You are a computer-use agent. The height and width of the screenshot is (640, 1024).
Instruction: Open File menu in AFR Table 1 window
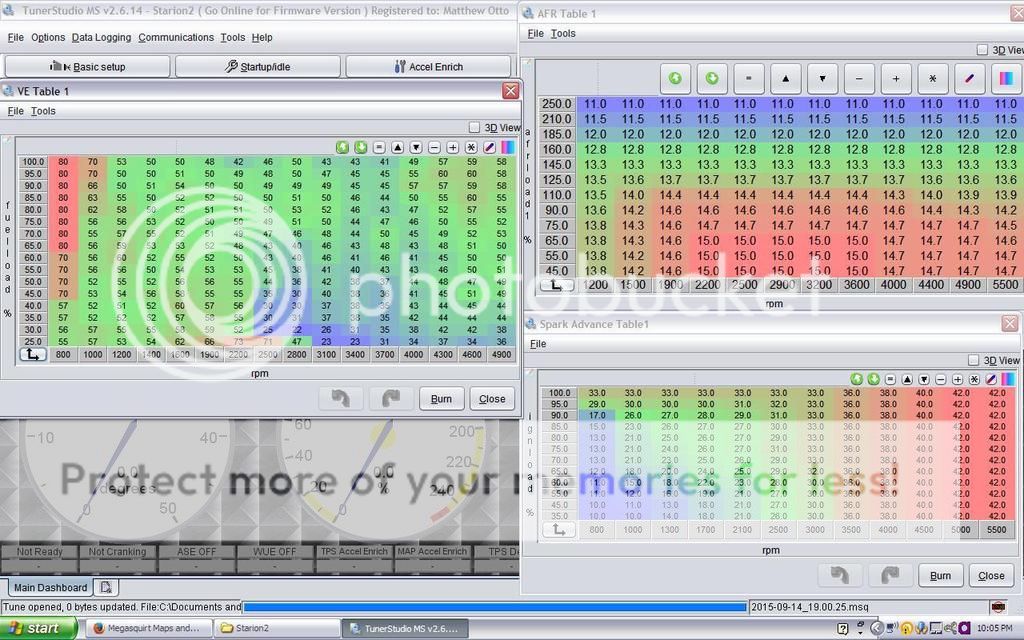tap(536, 33)
